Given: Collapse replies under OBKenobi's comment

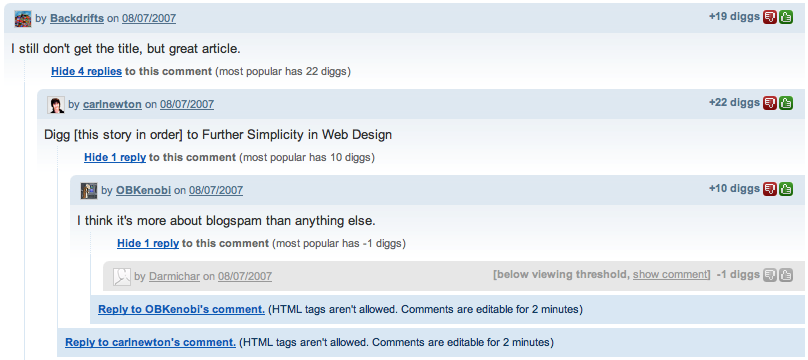Looking at the screenshot, I should pos(148,244).
